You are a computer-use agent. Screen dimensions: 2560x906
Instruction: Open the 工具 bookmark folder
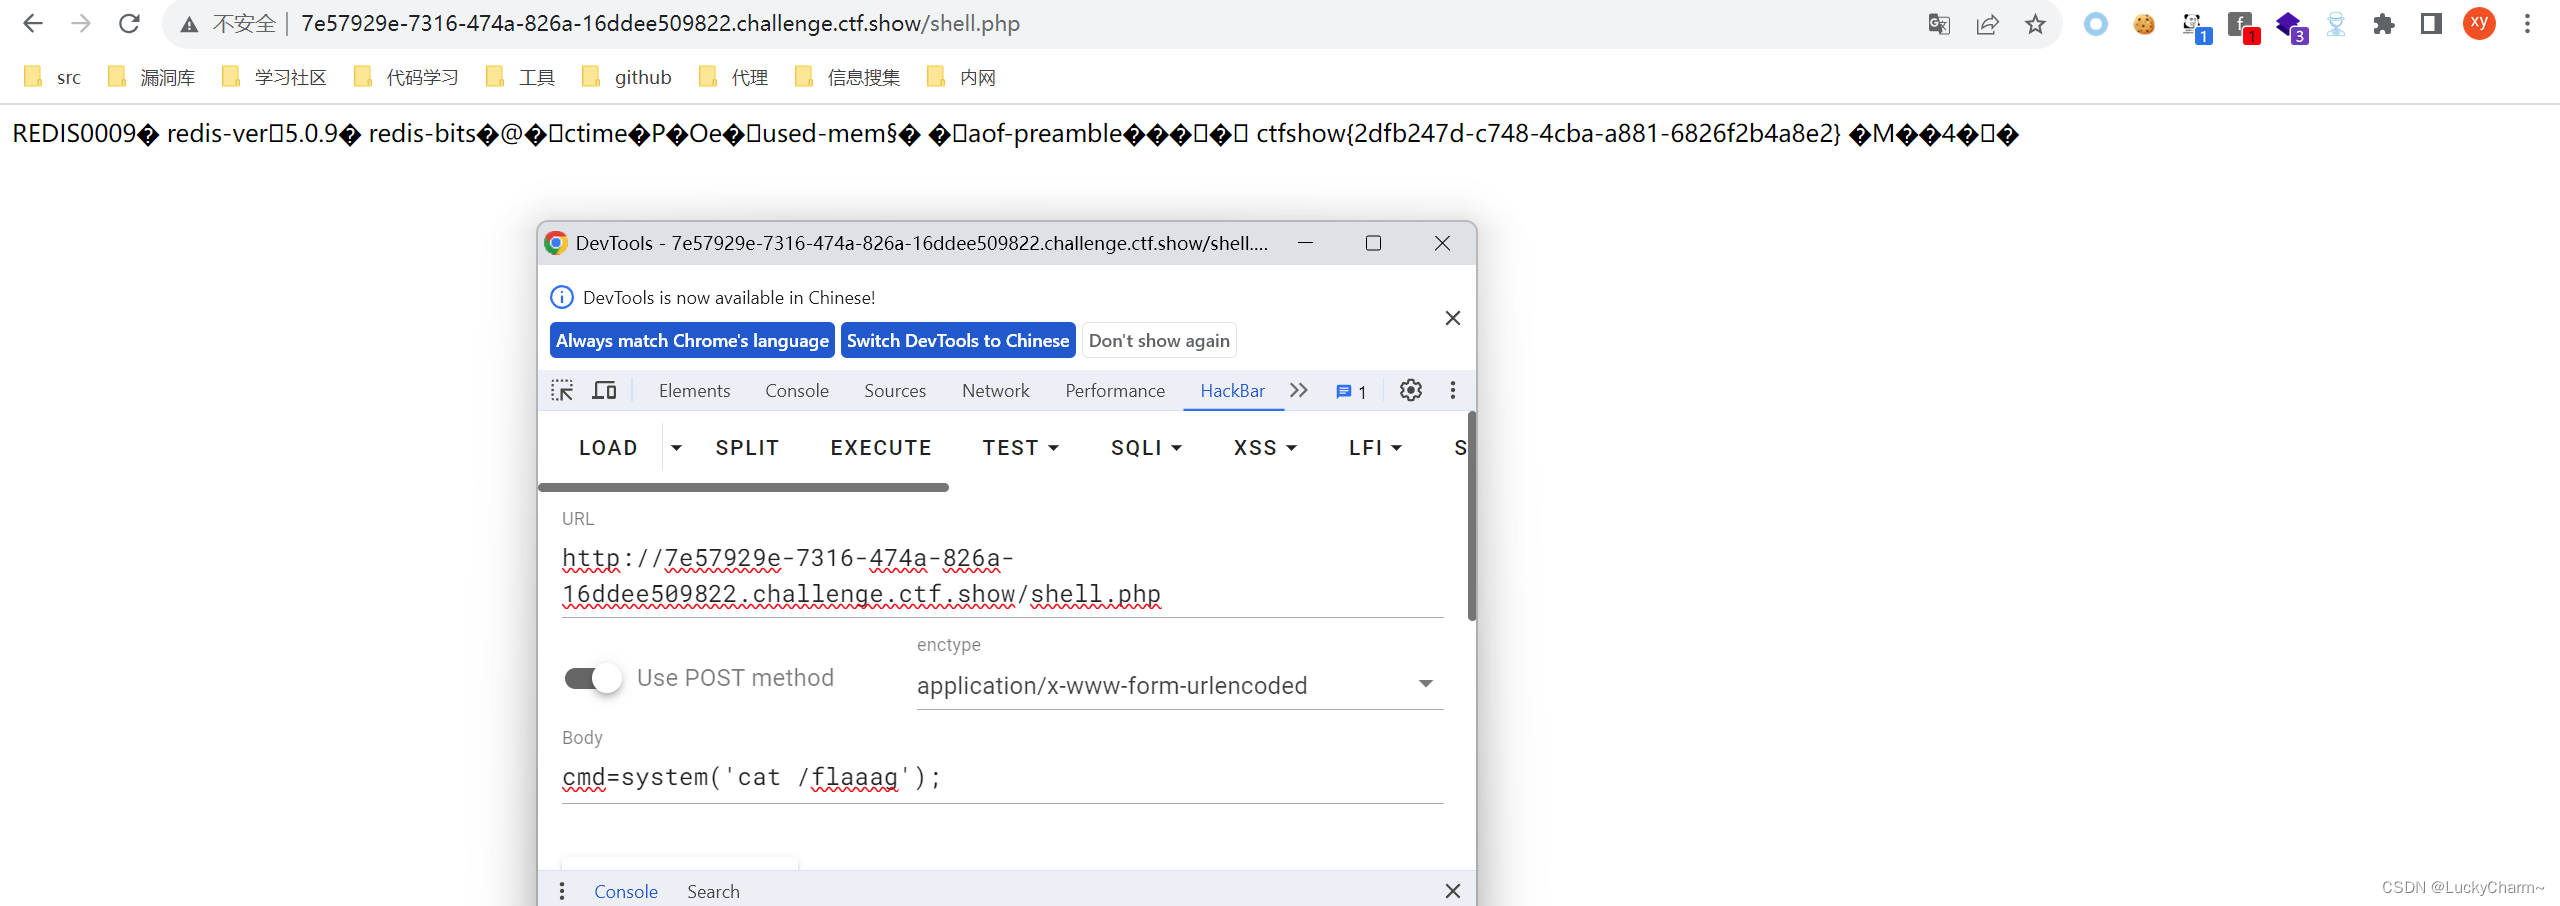point(521,77)
